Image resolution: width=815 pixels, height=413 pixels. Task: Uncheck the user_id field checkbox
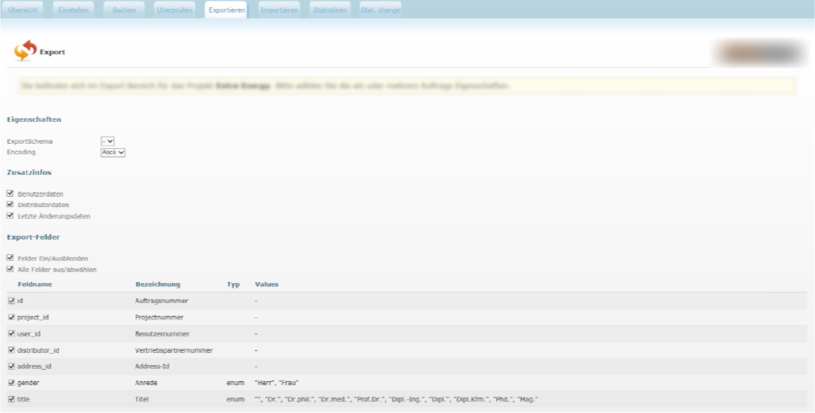pos(11,333)
